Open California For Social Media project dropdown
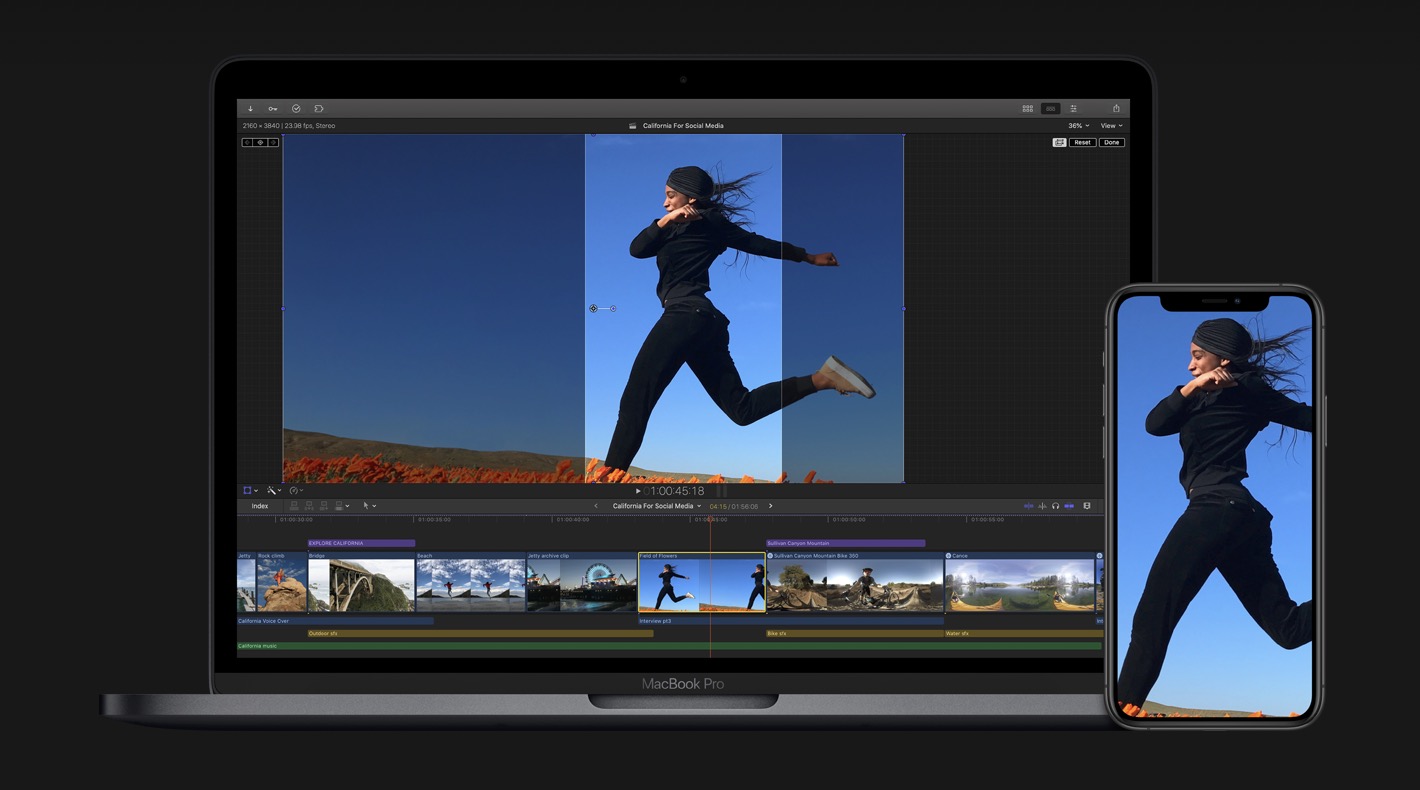This screenshot has height=790, width=1420. pyautogui.click(x=657, y=506)
